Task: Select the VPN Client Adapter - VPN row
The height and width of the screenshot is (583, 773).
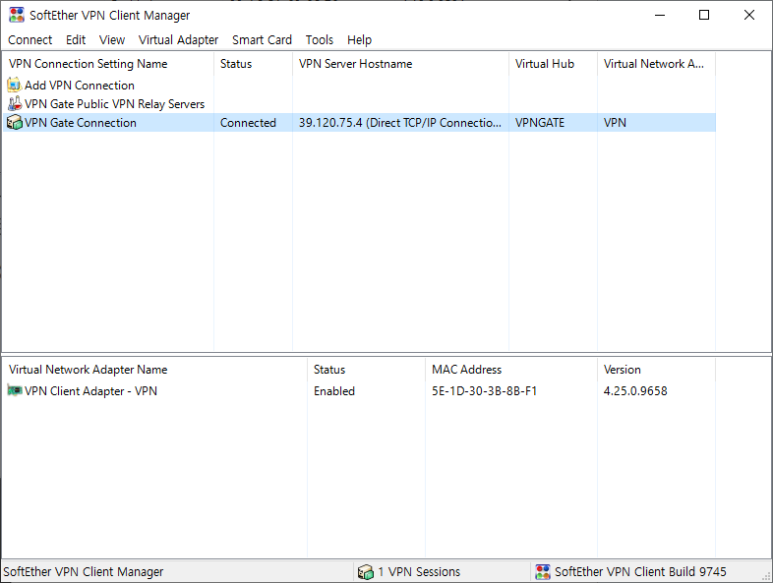Action: coord(91,391)
